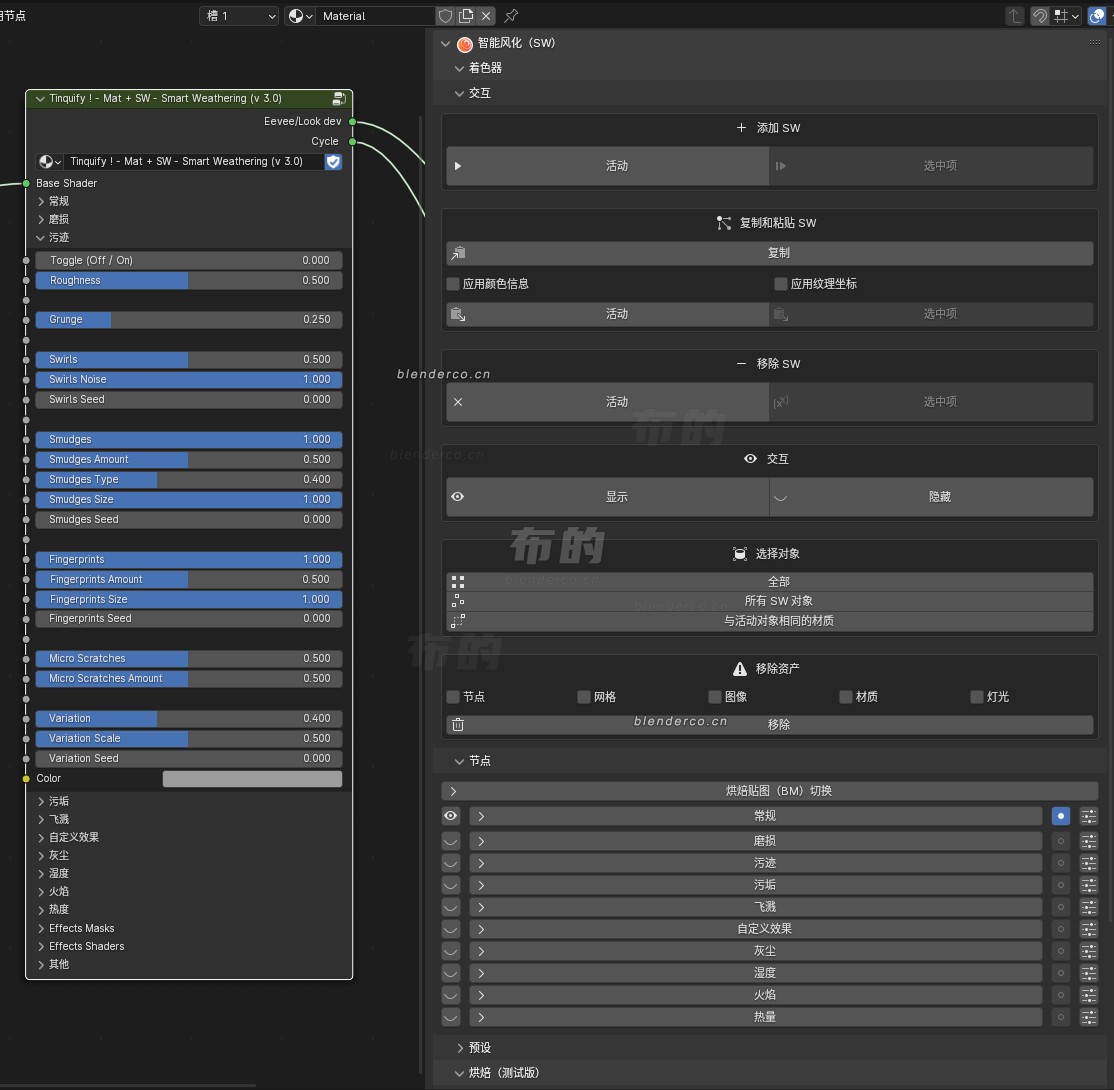Click the Smart Weathering panel orange icon
The image size is (1114, 1090).
click(465, 44)
